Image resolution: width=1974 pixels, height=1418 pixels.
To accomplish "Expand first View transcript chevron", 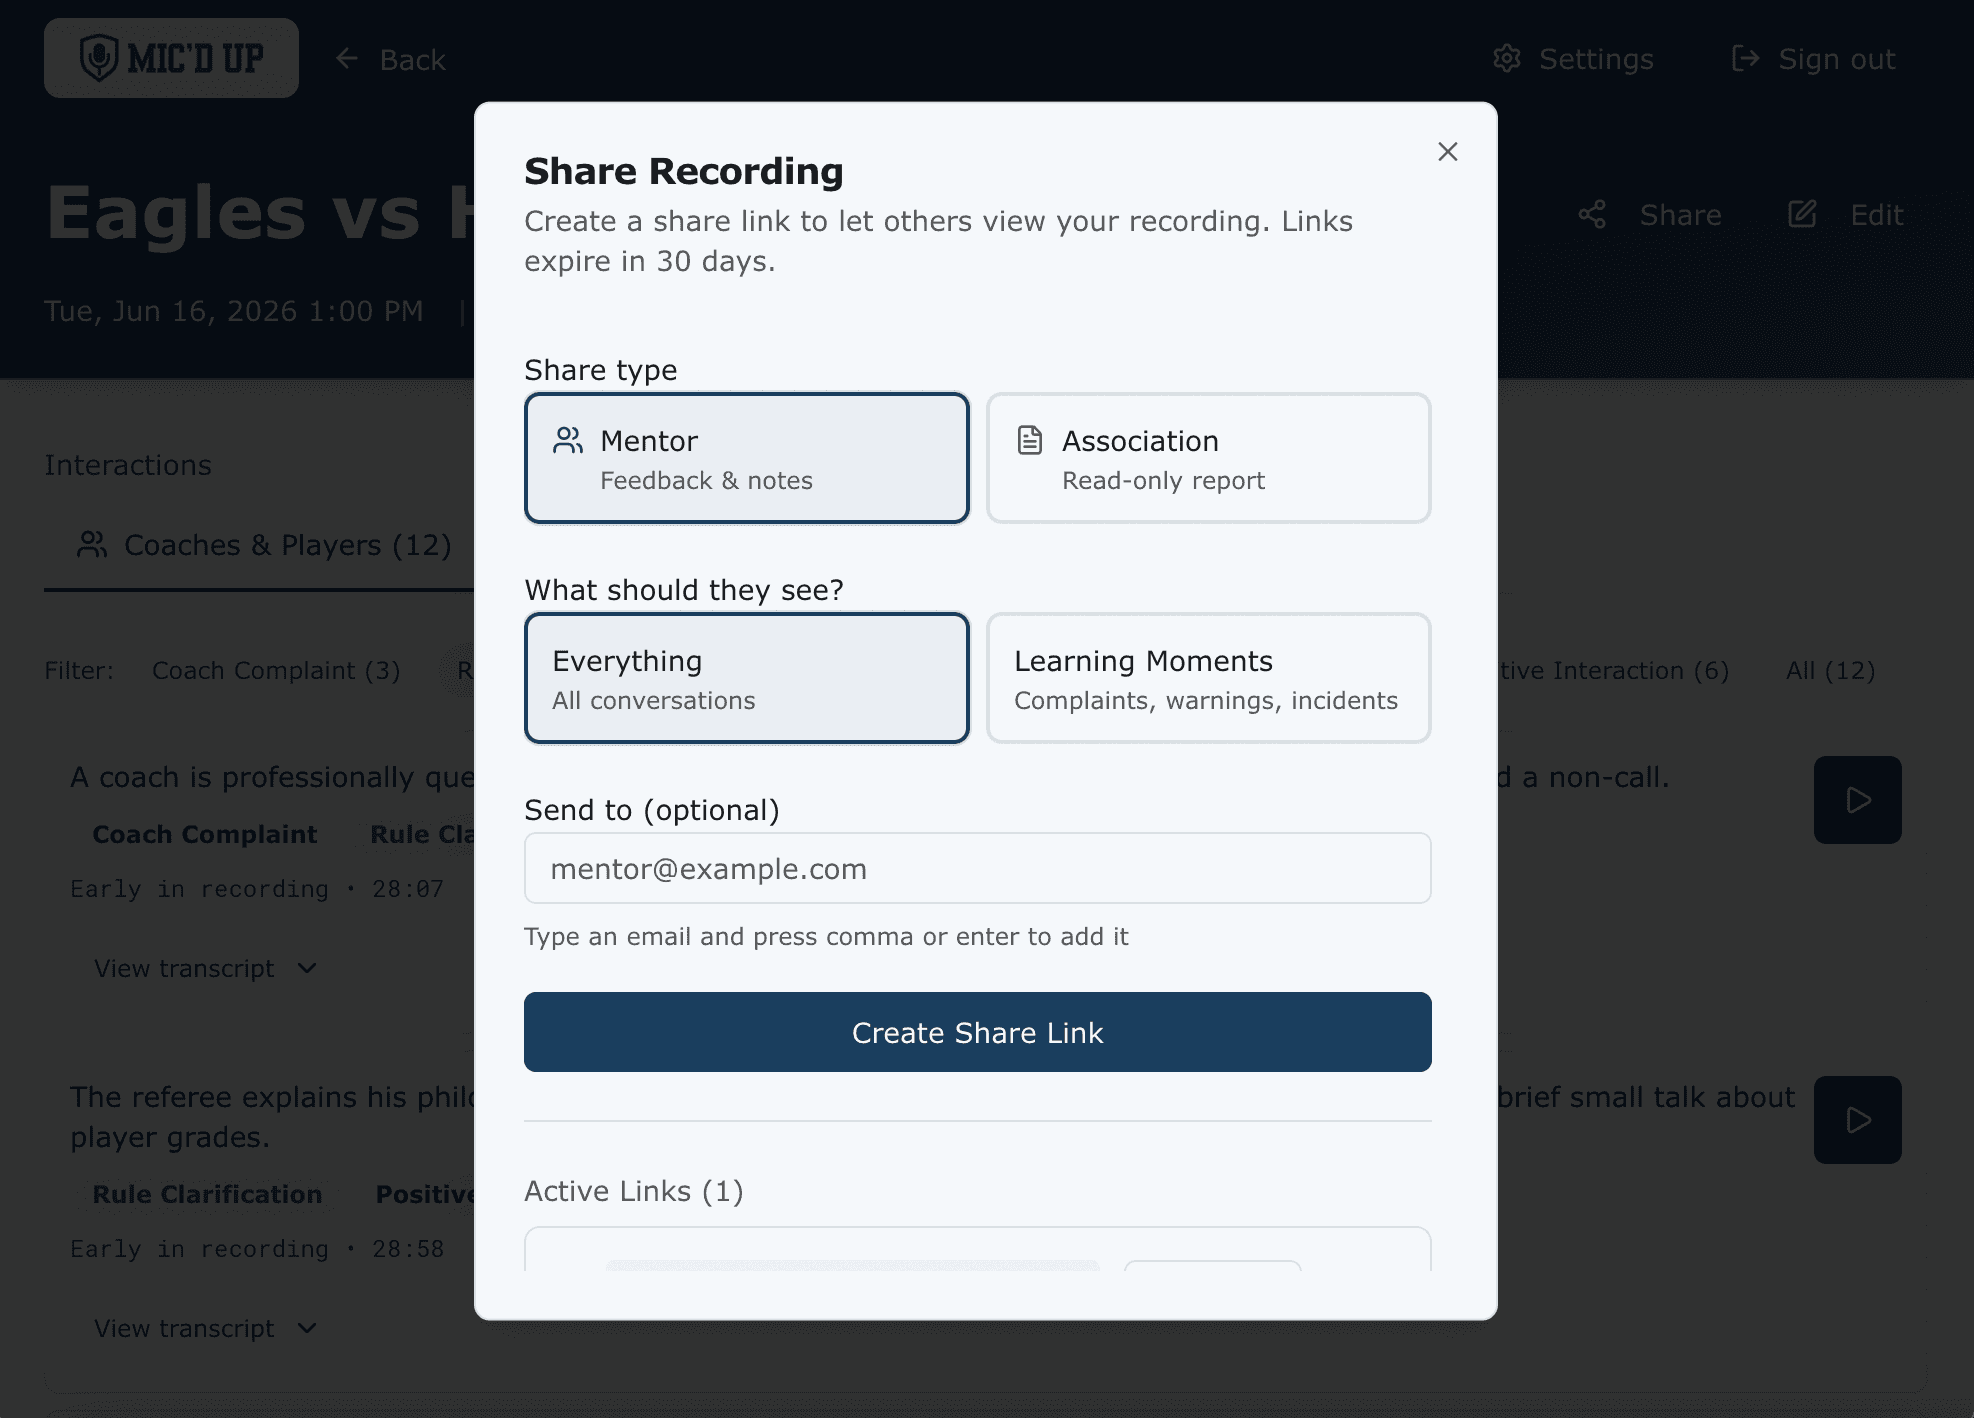I will click(x=307, y=968).
